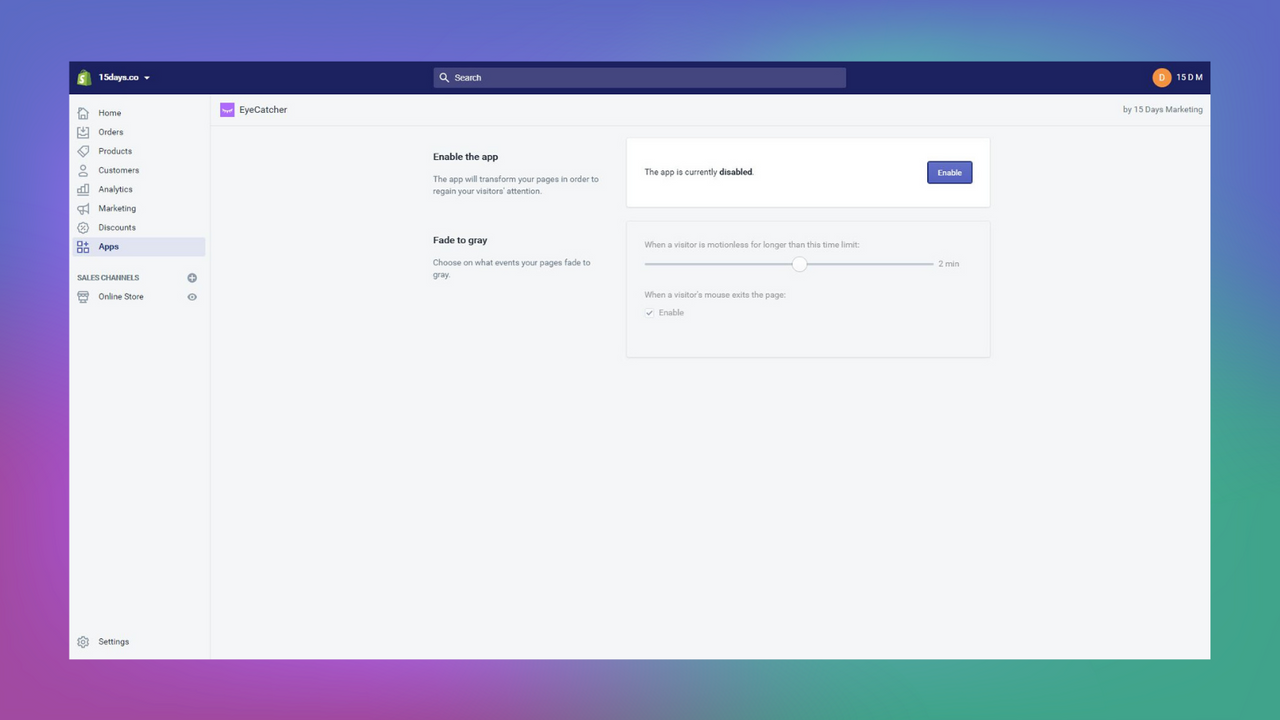Open the 15days.co store dropdown
The width and height of the screenshot is (1280, 720).
[x=124, y=77]
